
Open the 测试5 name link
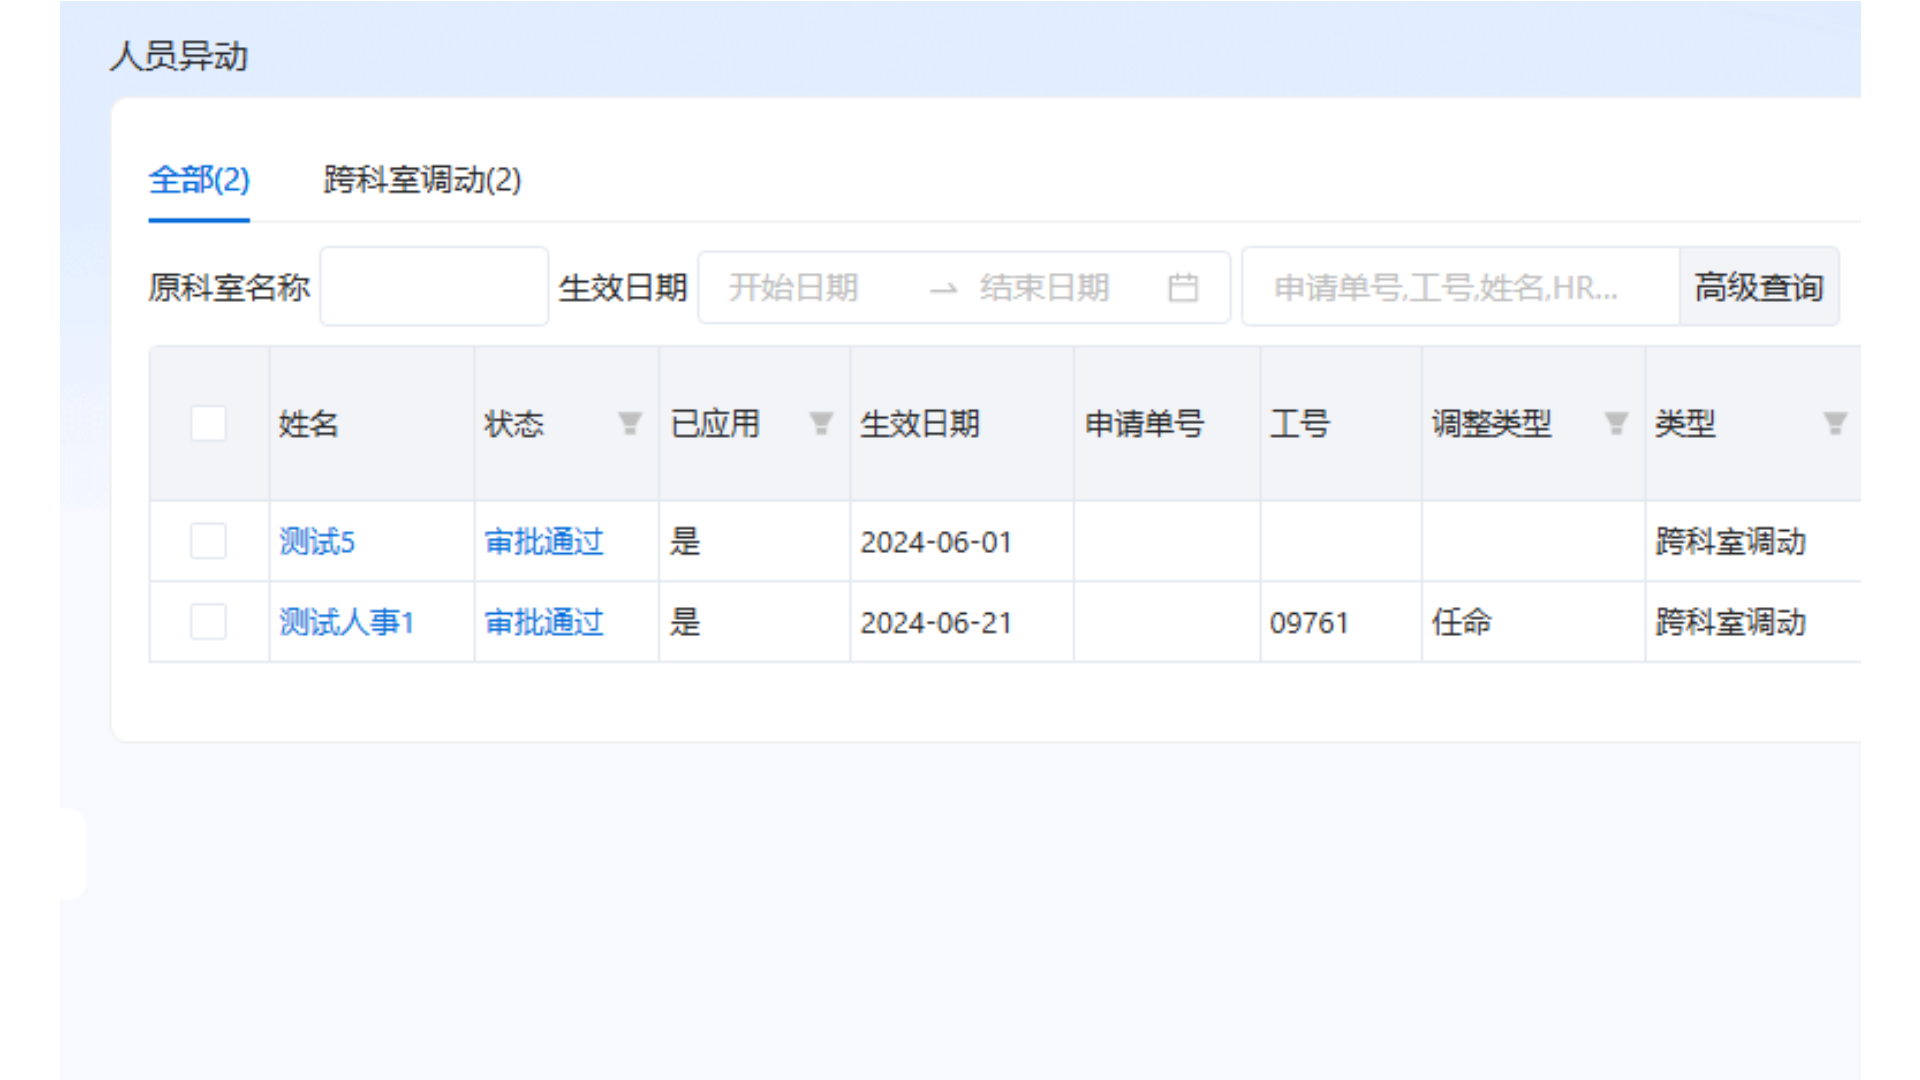coord(317,542)
